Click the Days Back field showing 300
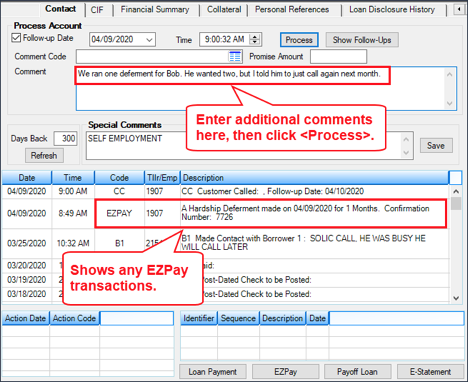The image size is (468, 382). [66, 138]
